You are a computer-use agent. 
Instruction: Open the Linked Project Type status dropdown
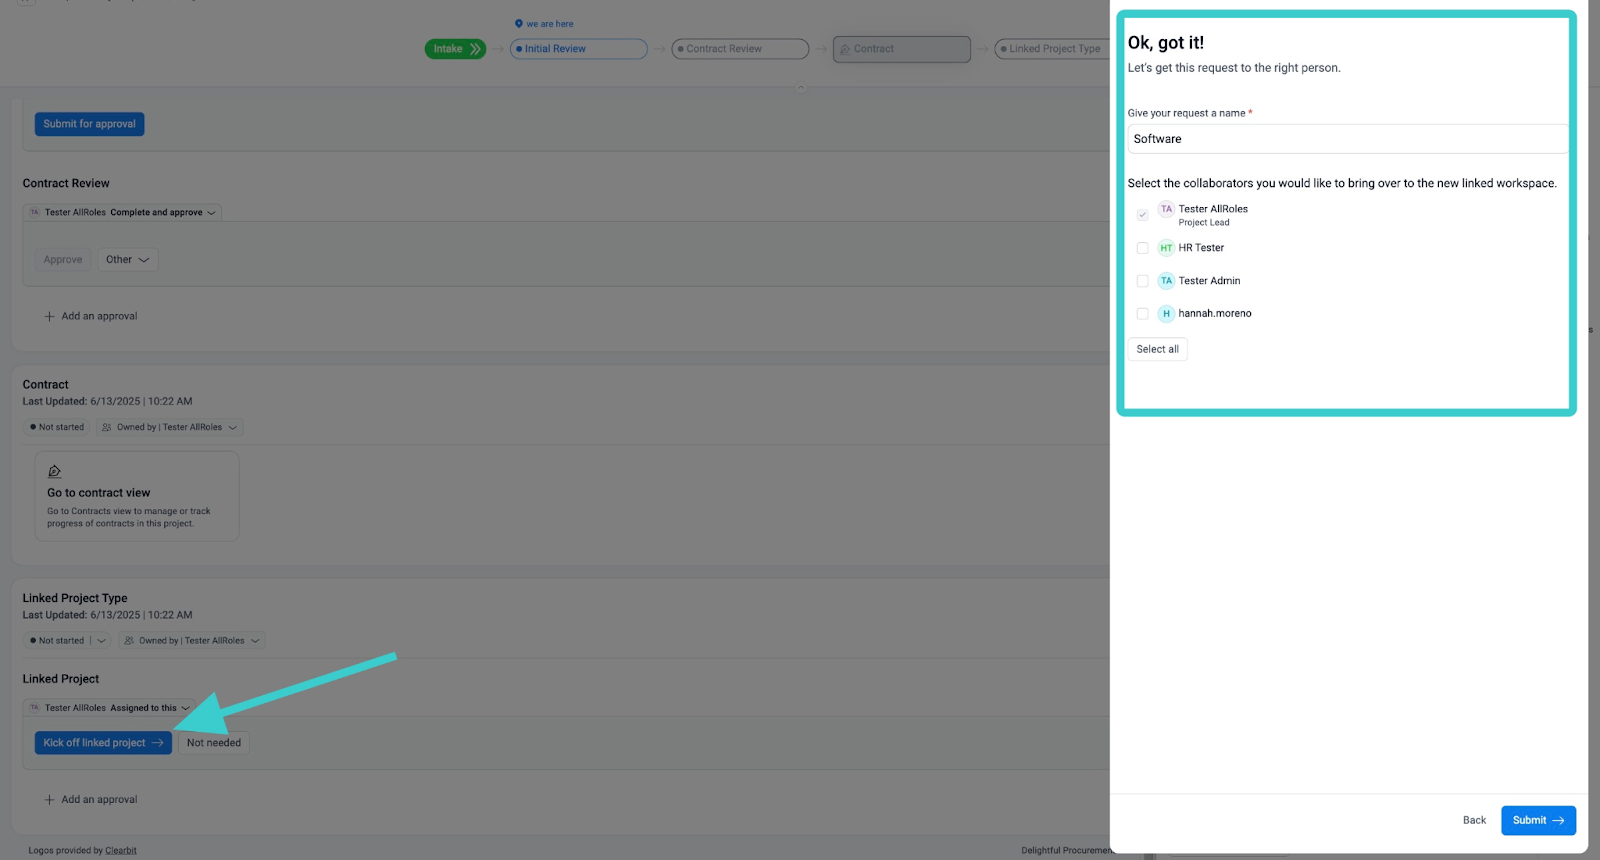pos(101,641)
